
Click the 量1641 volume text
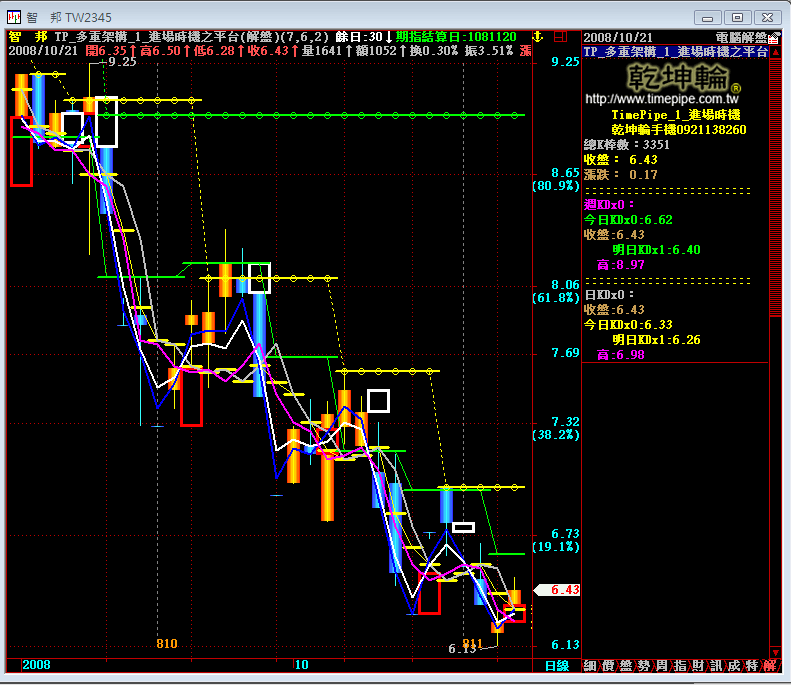322,51
